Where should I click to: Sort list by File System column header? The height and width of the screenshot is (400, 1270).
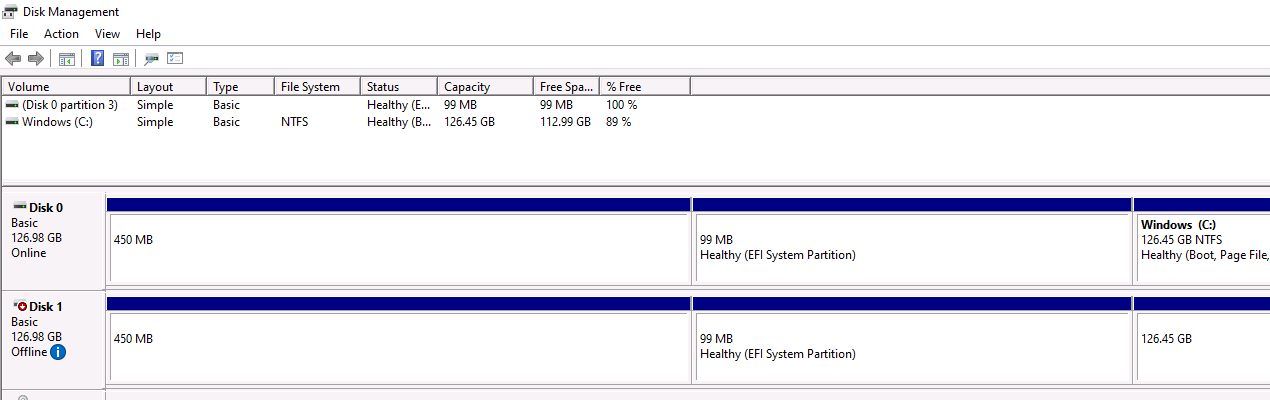316,87
